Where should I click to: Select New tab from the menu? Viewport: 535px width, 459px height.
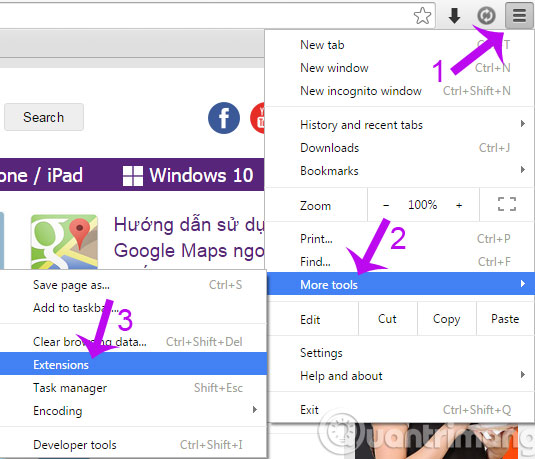tap(399, 45)
